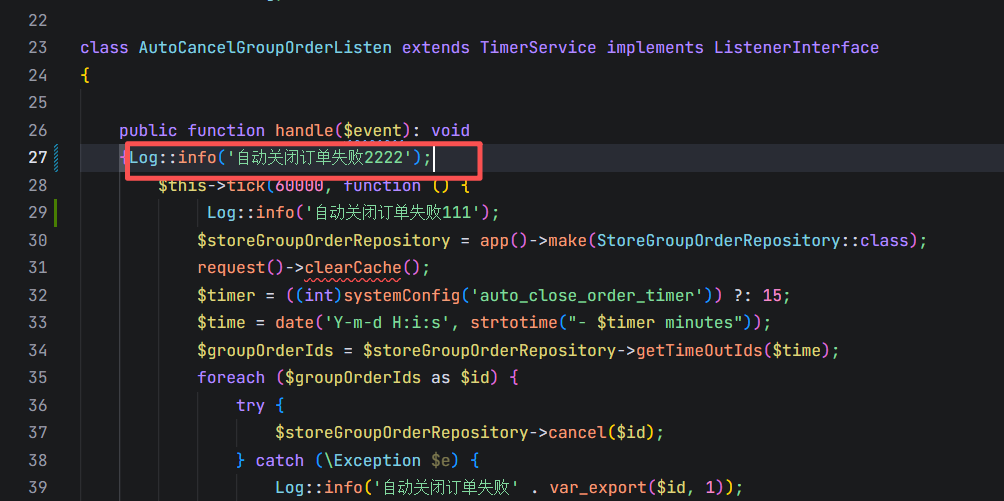Image resolution: width=1004 pixels, height=501 pixels.
Task: Click the default value 15 on line 32
Action: click(x=772, y=295)
